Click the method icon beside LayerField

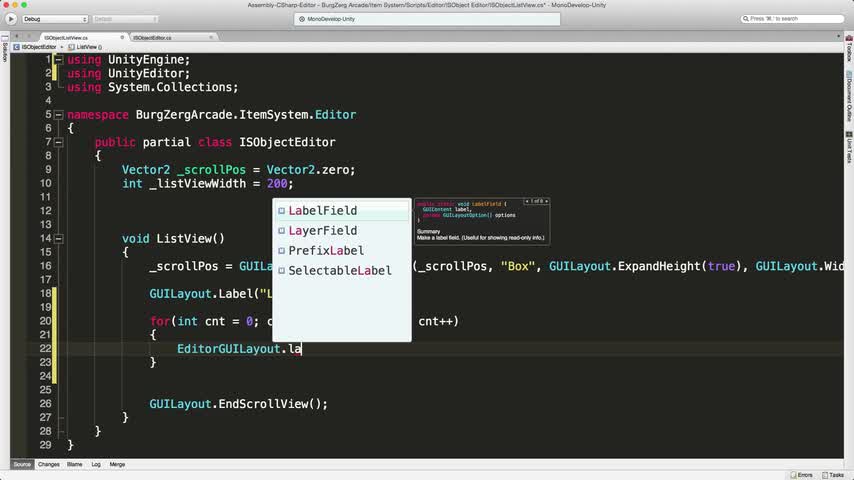point(282,230)
